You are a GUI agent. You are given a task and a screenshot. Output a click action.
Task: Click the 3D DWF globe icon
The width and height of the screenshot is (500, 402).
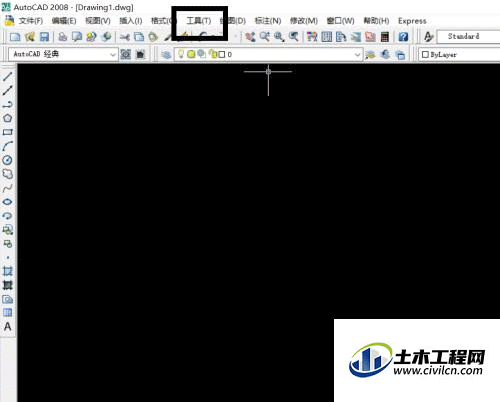click(106, 37)
